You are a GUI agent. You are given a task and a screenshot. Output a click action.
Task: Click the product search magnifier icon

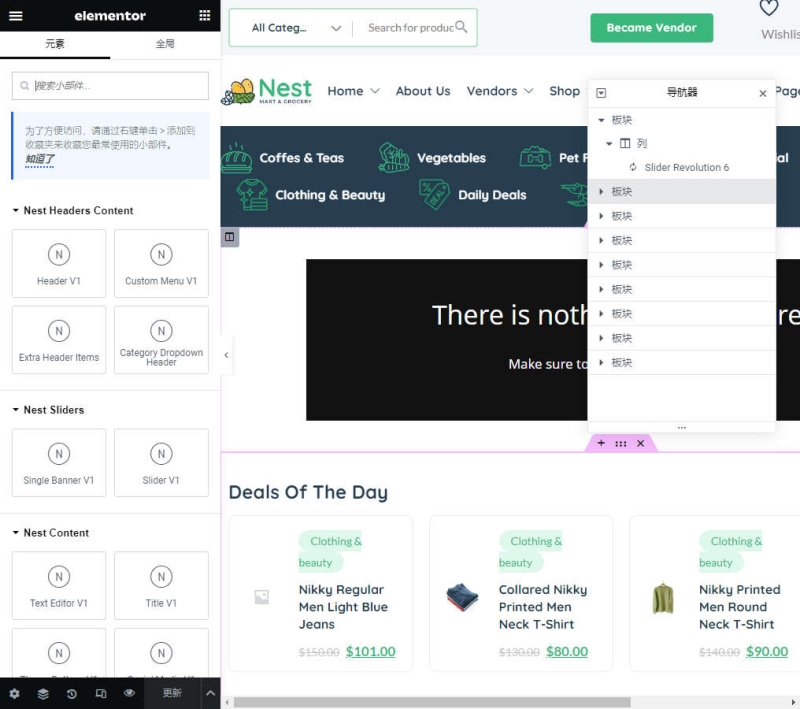pos(461,27)
